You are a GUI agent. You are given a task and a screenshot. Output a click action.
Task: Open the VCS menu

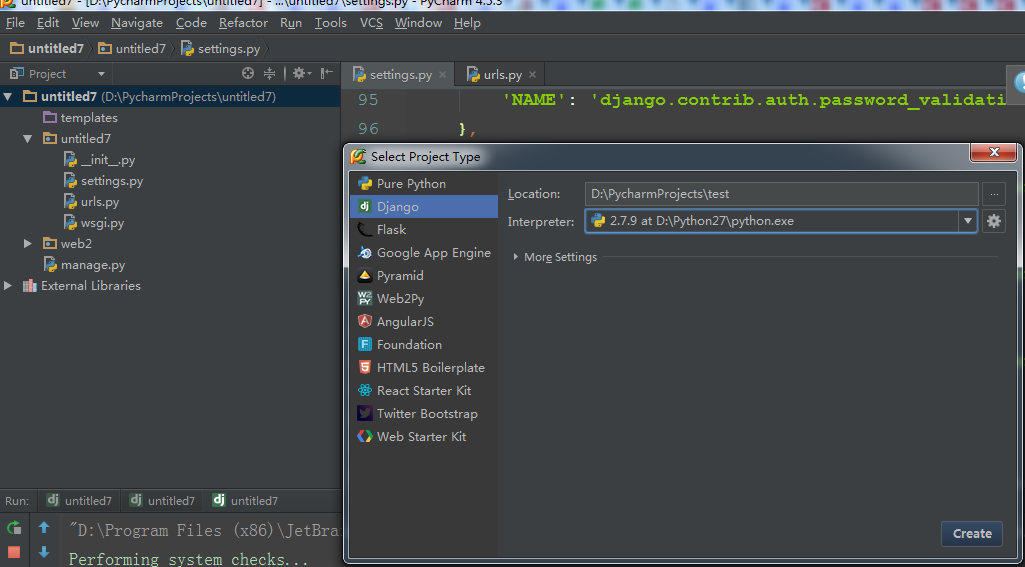pyautogui.click(x=371, y=23)
